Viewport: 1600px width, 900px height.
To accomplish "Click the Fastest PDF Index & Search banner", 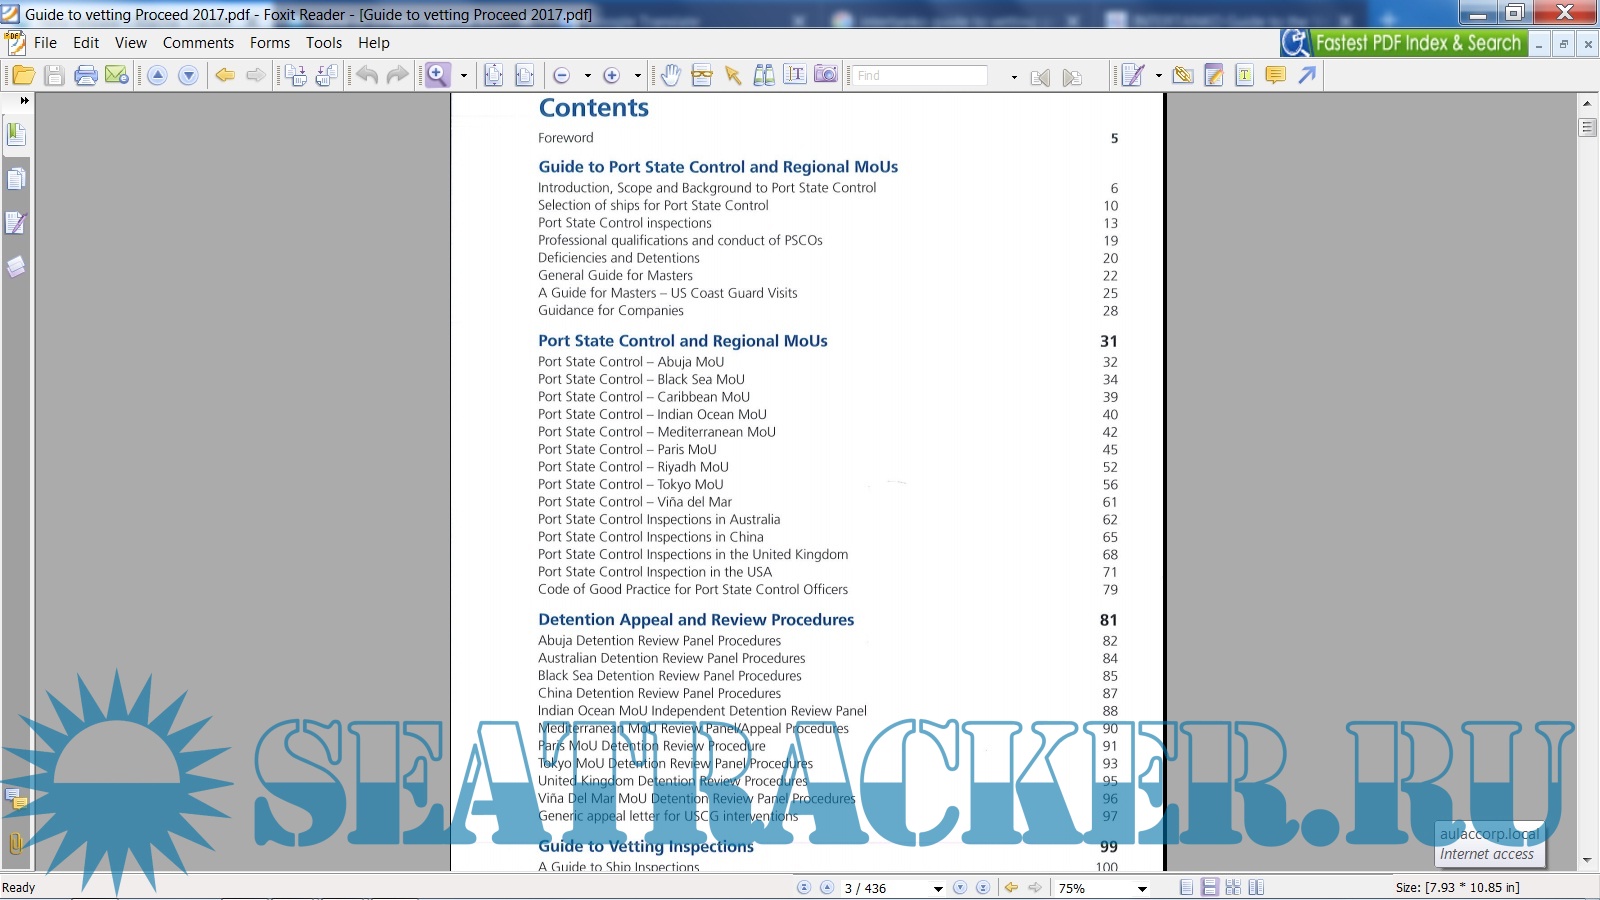I will pos(1404,43).
